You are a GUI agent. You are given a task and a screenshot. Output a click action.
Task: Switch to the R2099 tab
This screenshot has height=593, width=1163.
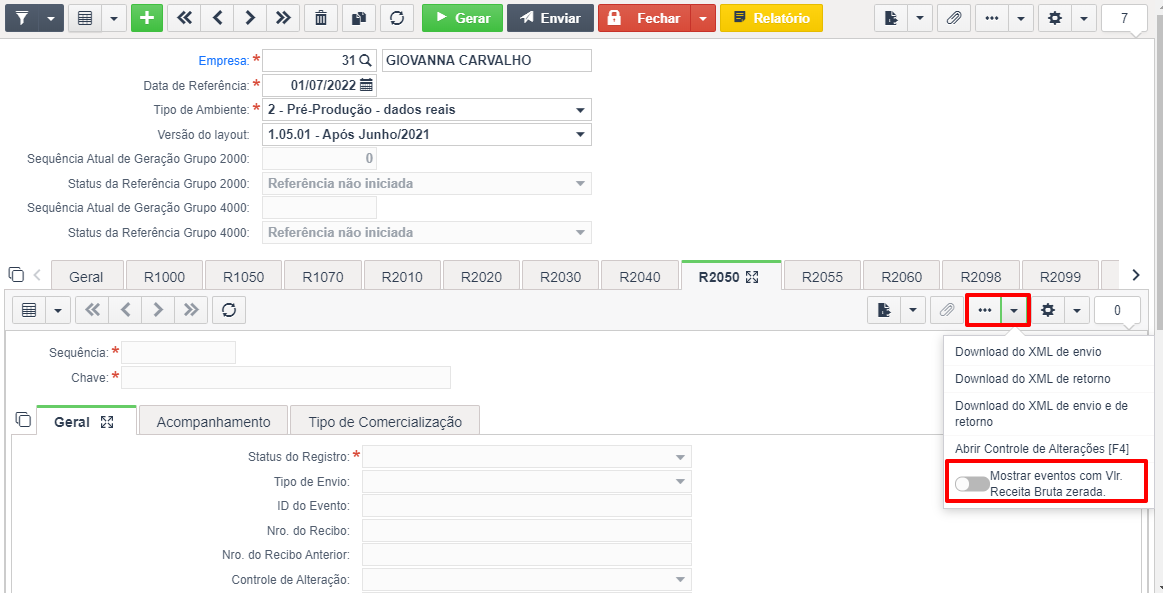click(1060, 277)
